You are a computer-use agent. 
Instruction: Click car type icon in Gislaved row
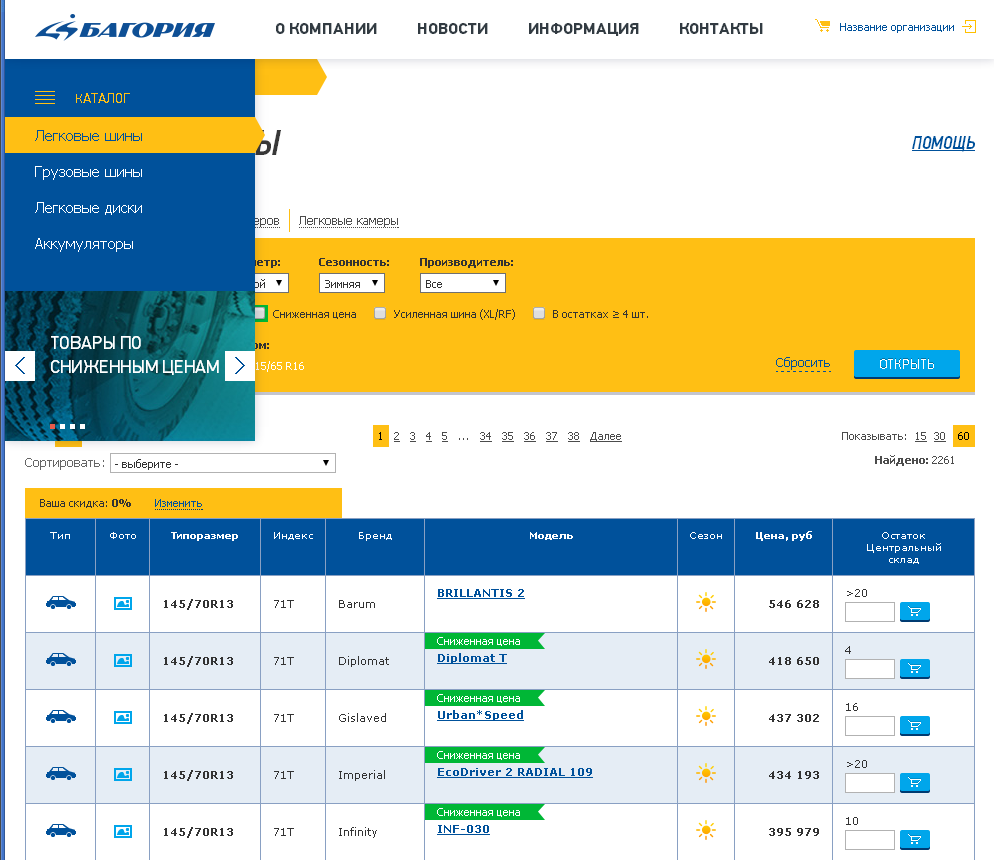61,717
